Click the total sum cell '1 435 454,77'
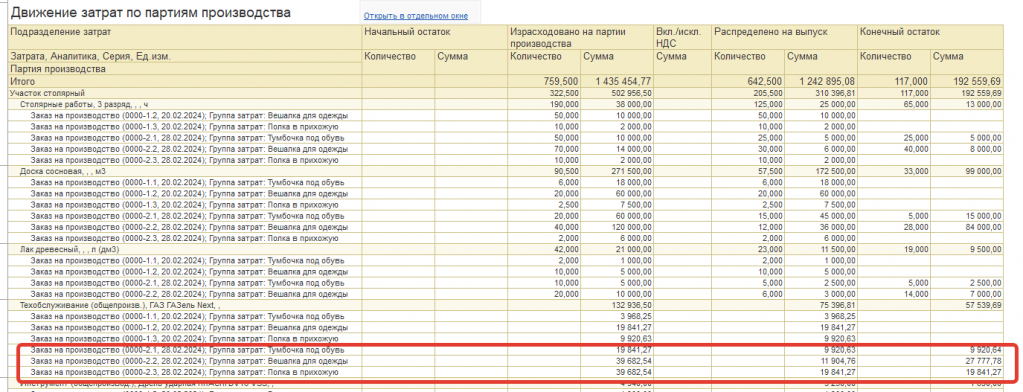Image resolution: width=1023 pixels, height=392 pixels. click(624, 82)
